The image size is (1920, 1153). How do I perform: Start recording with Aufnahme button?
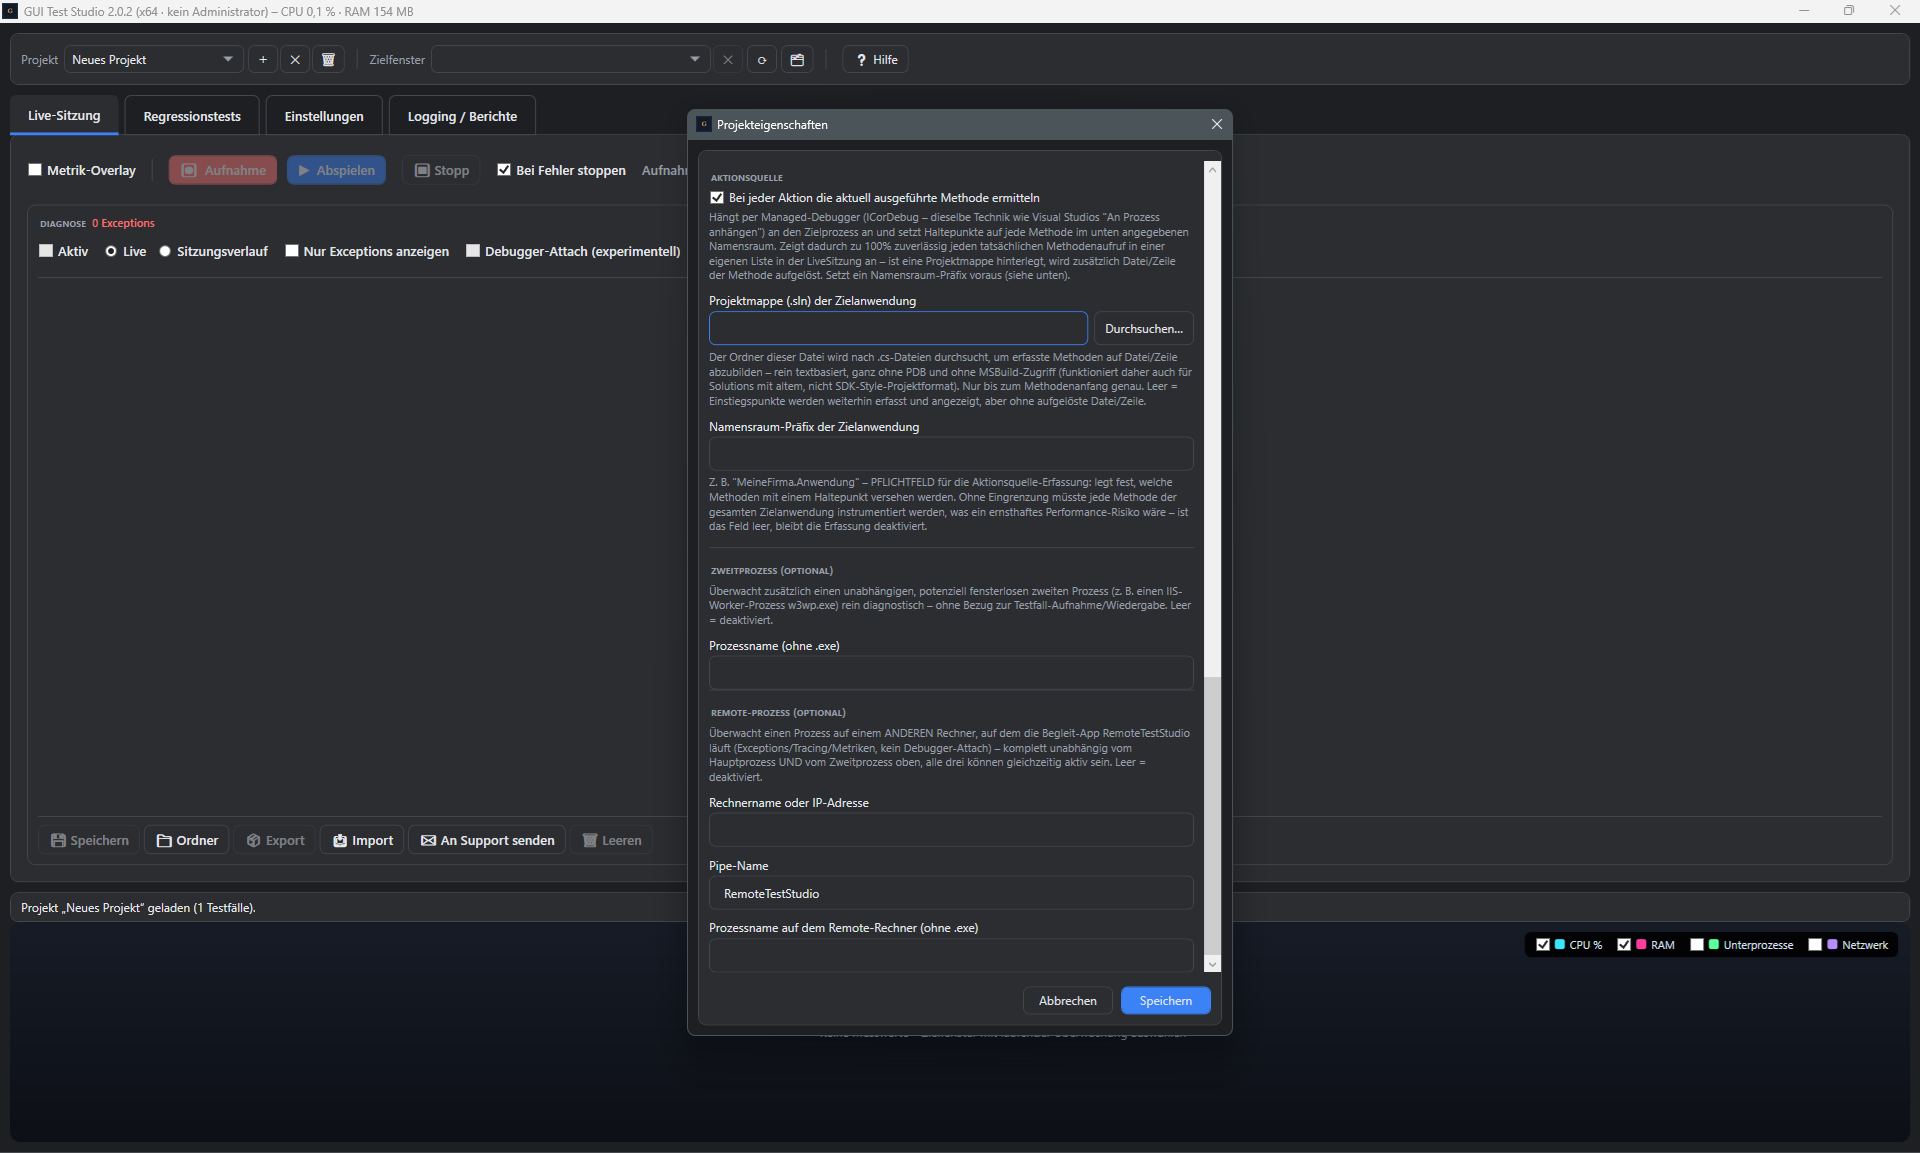pos(223,170)
